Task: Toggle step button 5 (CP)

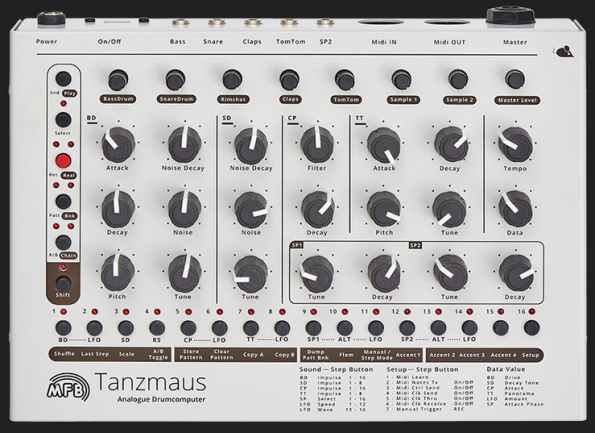Action: 188,328
